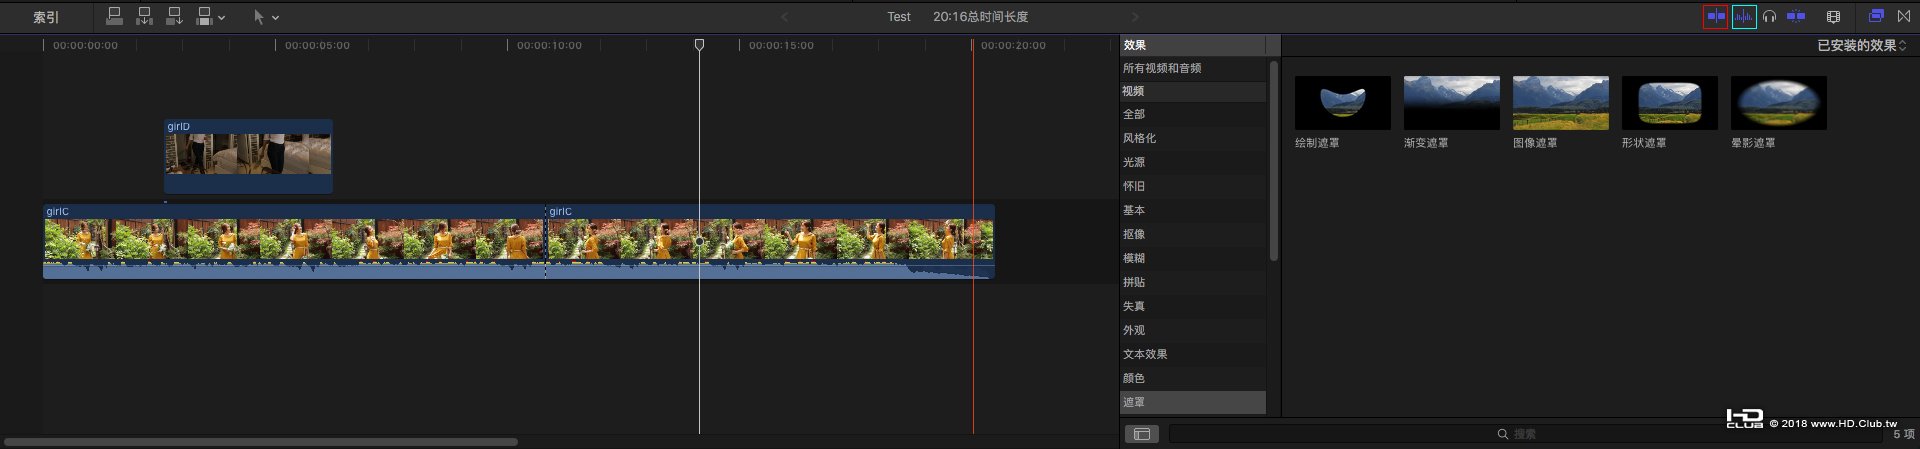Viewport: 1920px width, 449px height.
Task: Click ruler at 00:00:00:00 mark
Action: coord(85,45)
